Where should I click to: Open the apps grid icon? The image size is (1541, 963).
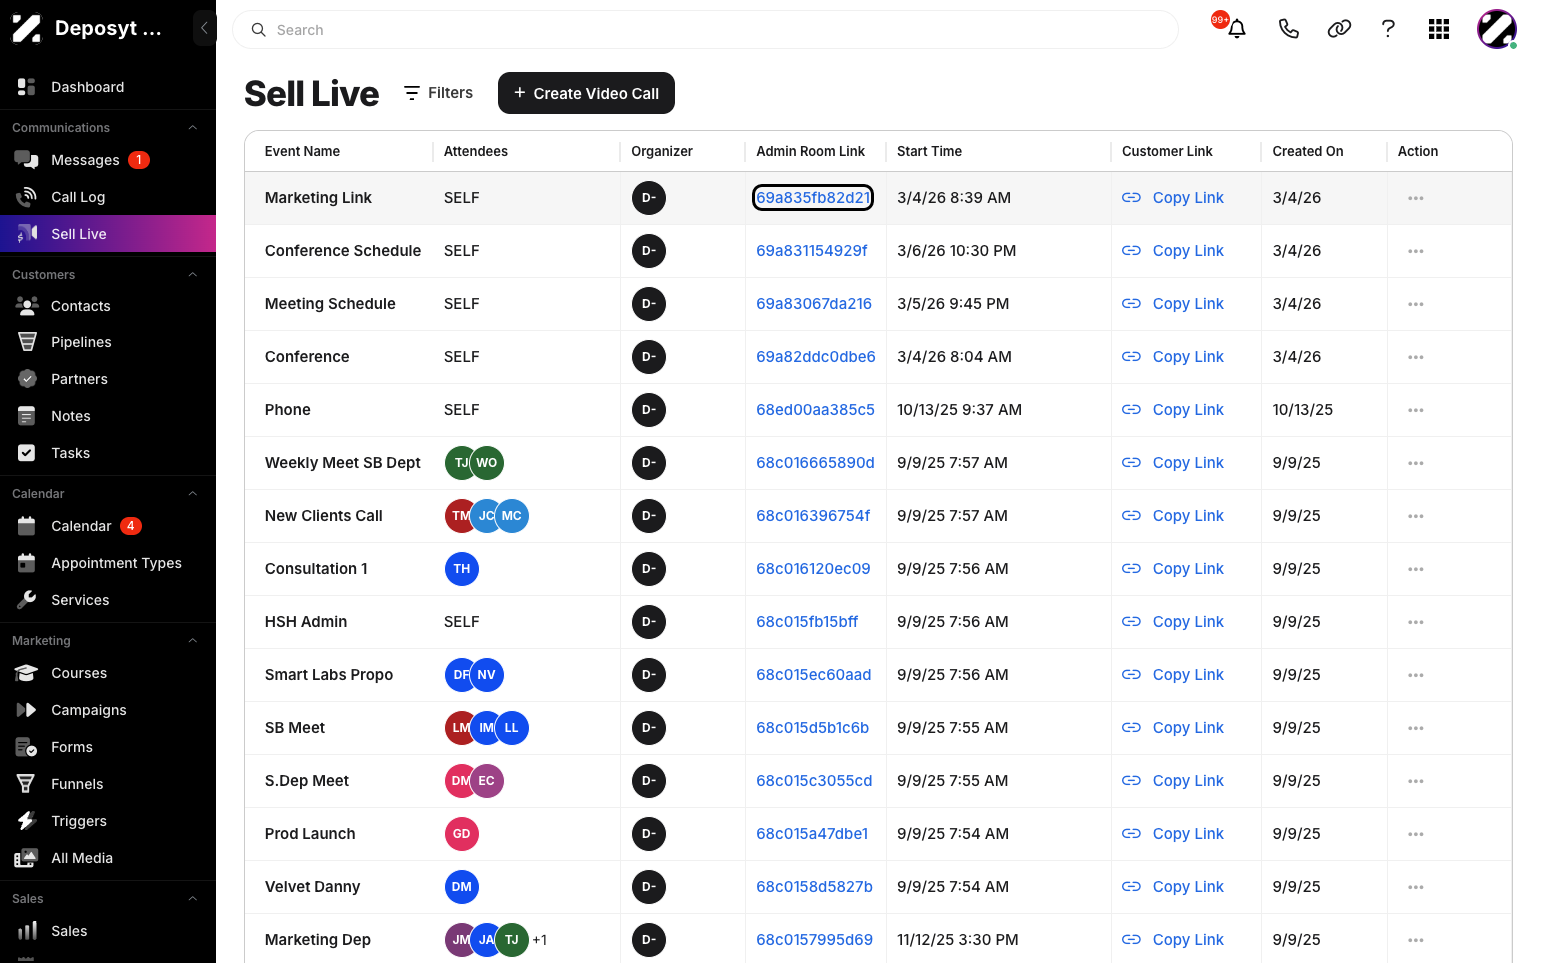coord(1439,29)
